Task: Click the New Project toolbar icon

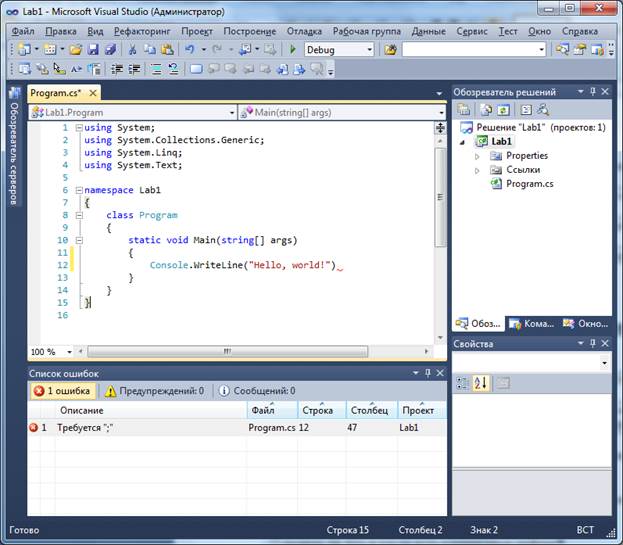Action: (x=24, y=50)
